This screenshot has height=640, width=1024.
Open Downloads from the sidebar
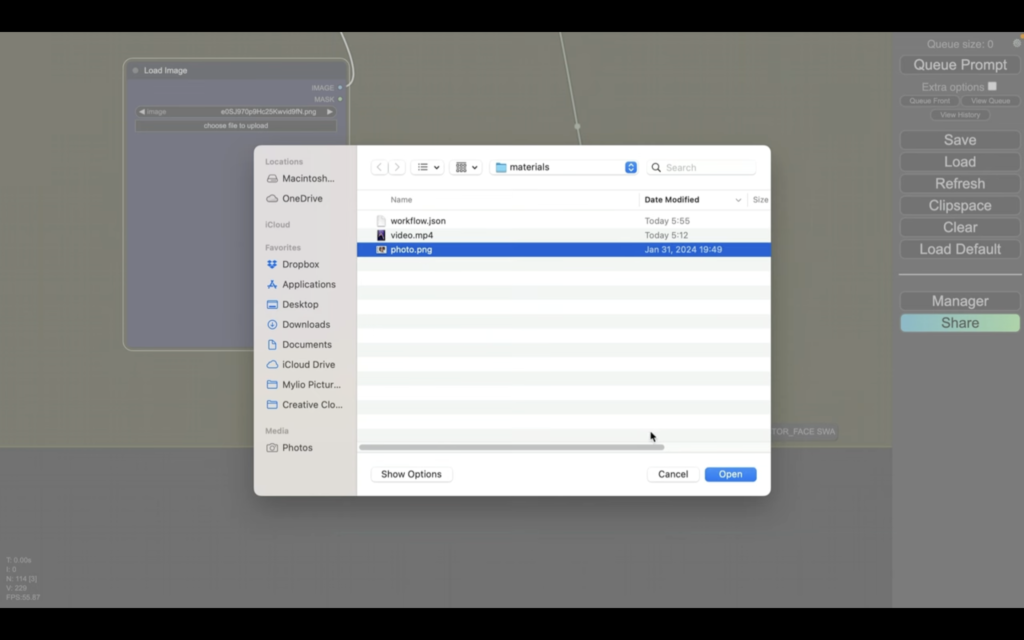305,325
